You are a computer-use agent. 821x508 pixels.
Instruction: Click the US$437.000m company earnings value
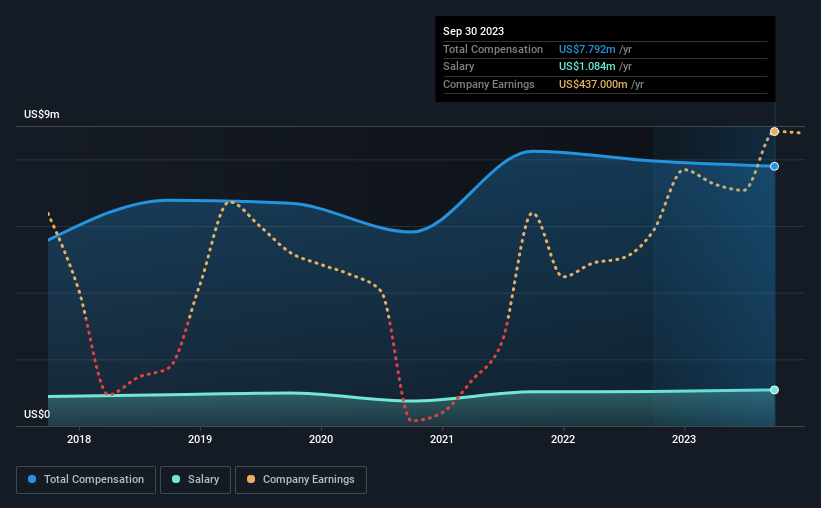pos(593,84)
